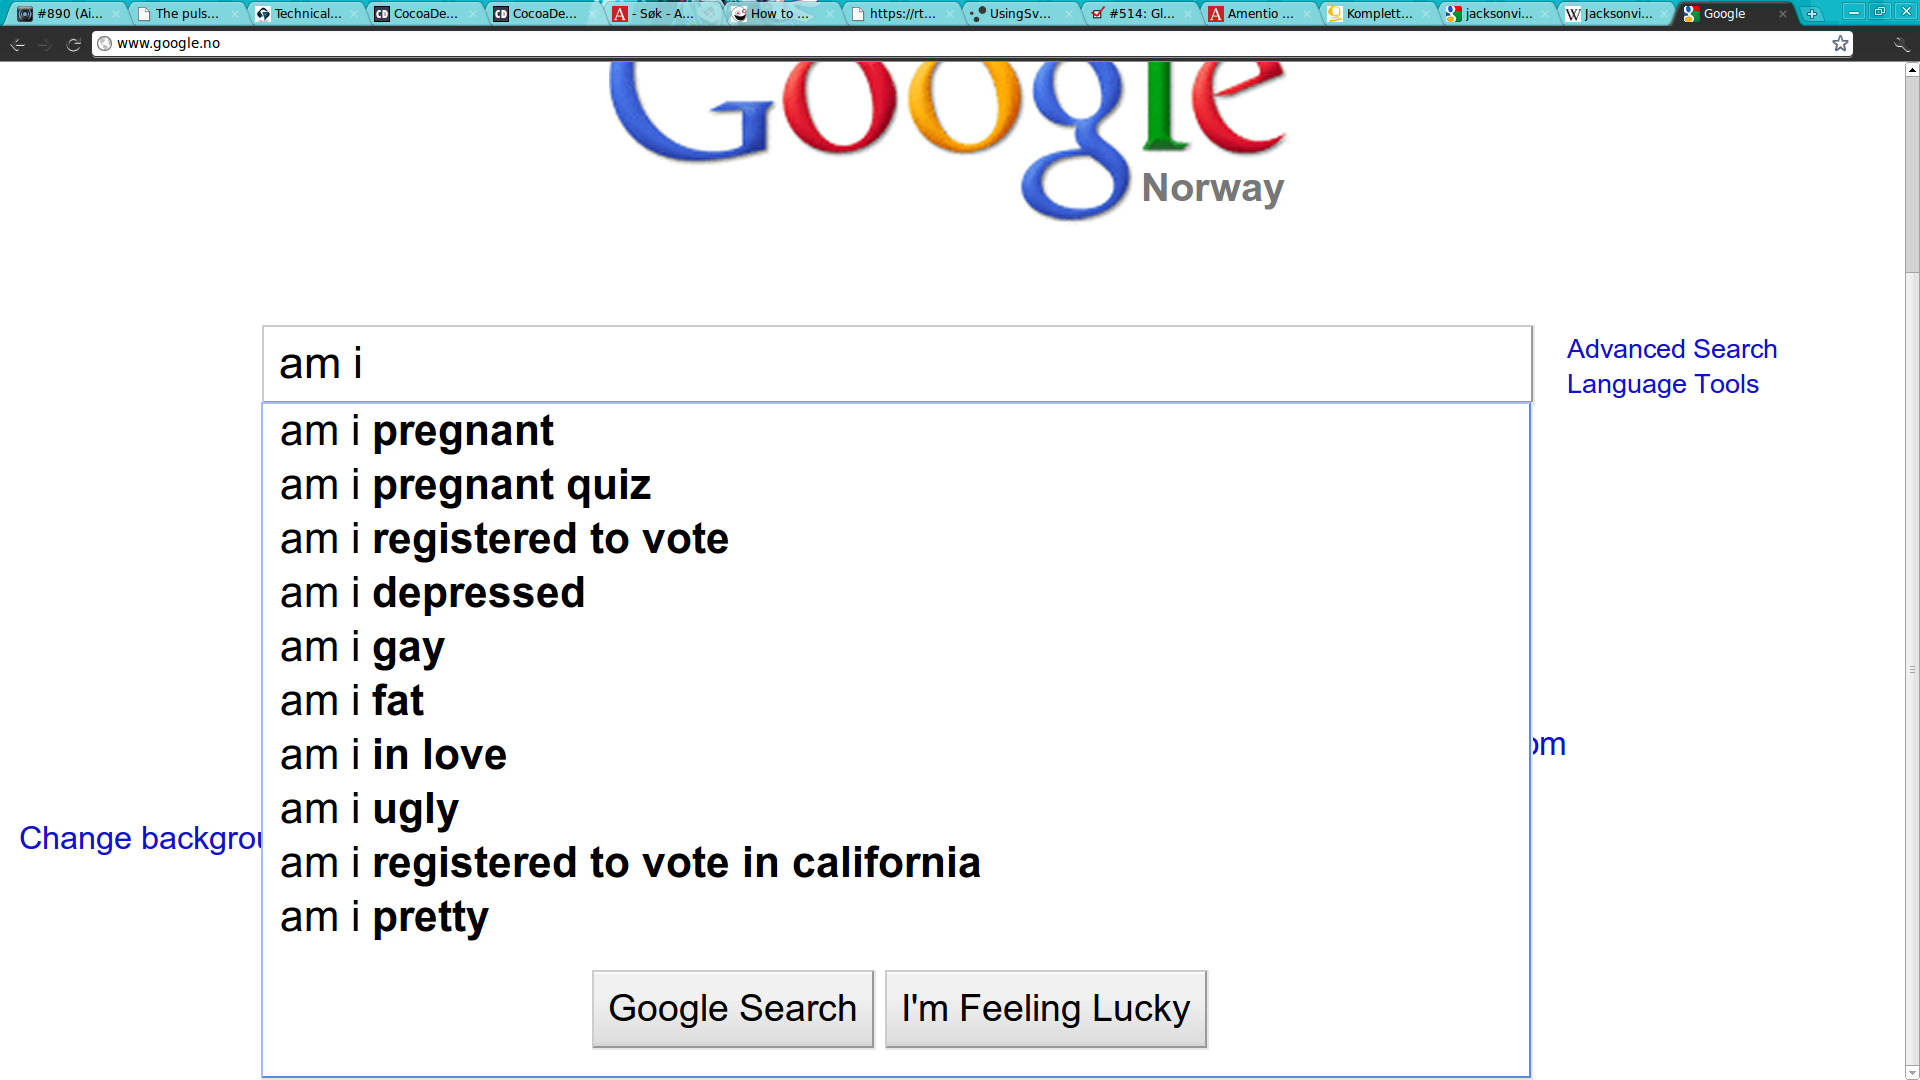Click the browser back arrow icon
The width and height of the screenshot is (1920, 1080).
tap(18, 44)
